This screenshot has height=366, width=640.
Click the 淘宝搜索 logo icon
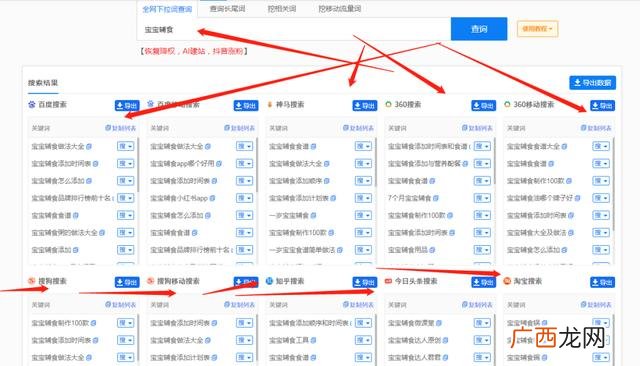point(507,281)
